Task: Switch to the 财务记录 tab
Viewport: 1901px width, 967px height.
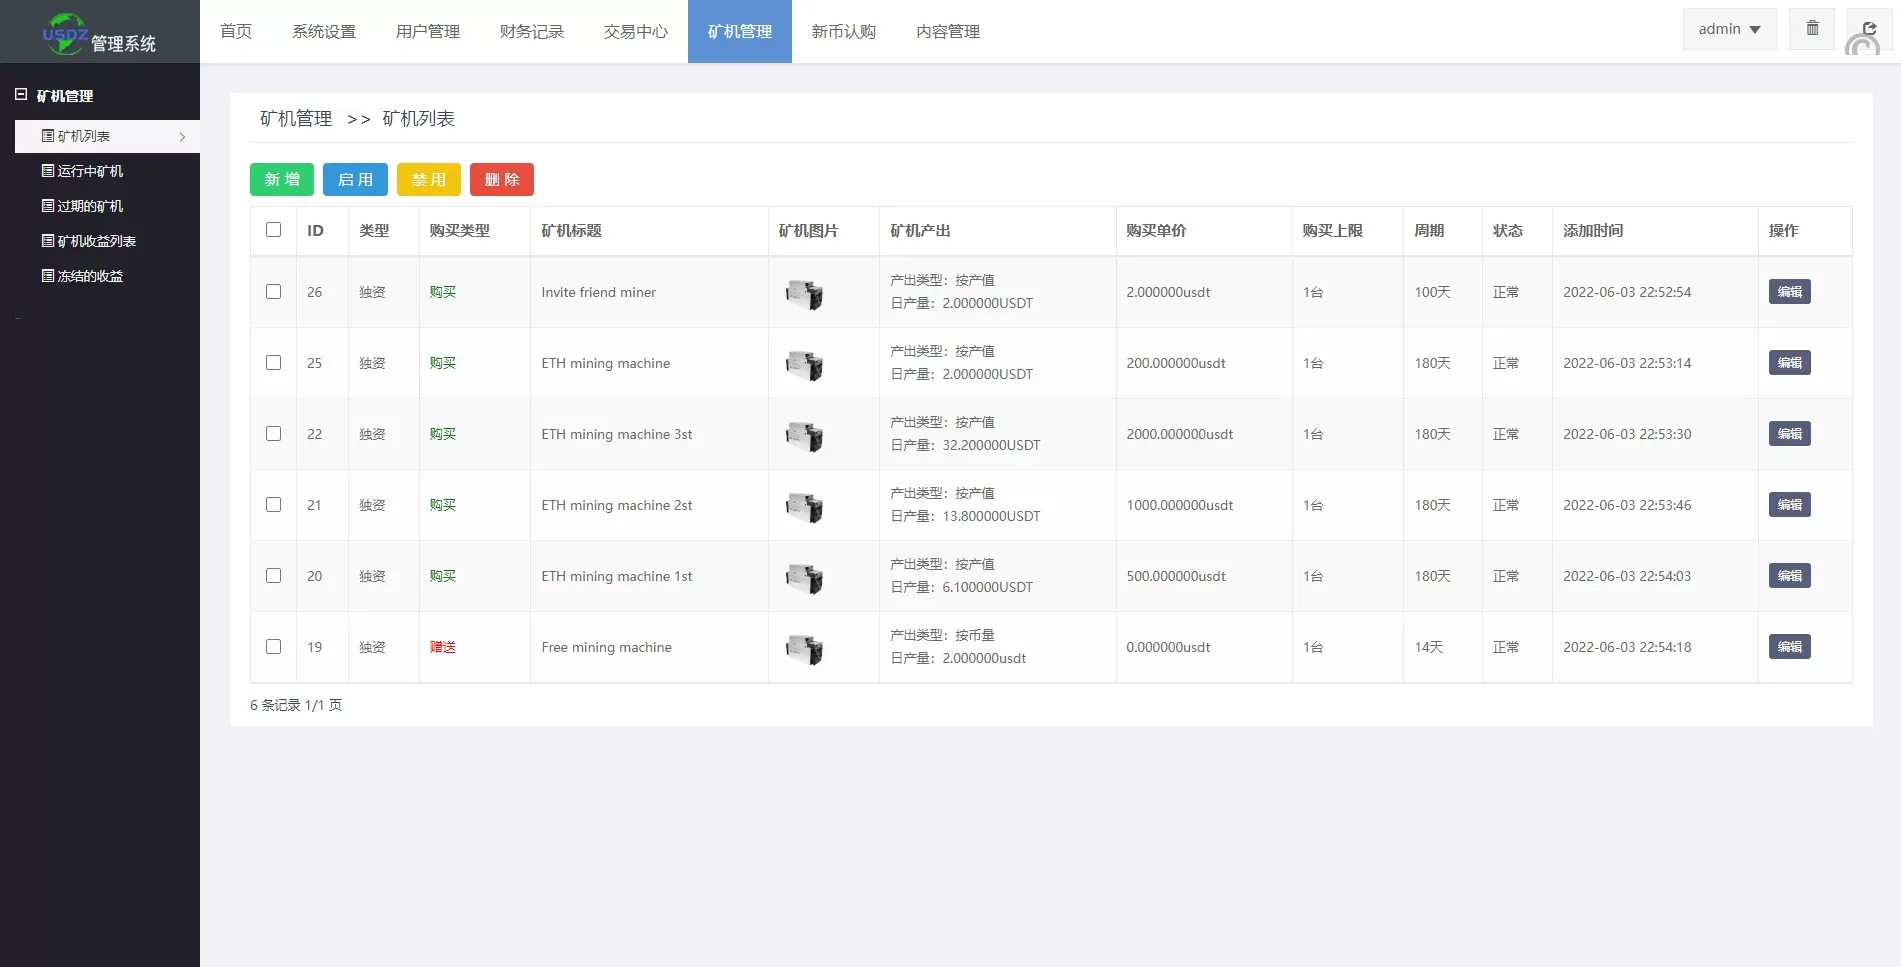Action: pos(530,31)
